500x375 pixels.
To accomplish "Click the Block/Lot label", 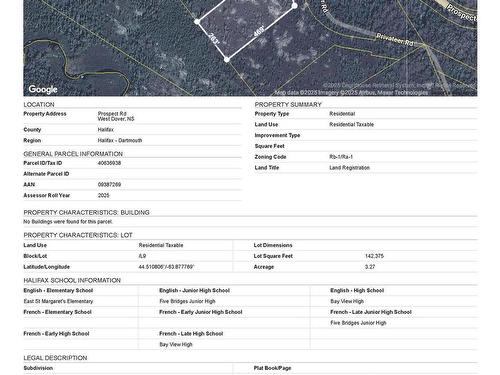I will point(35,256).
